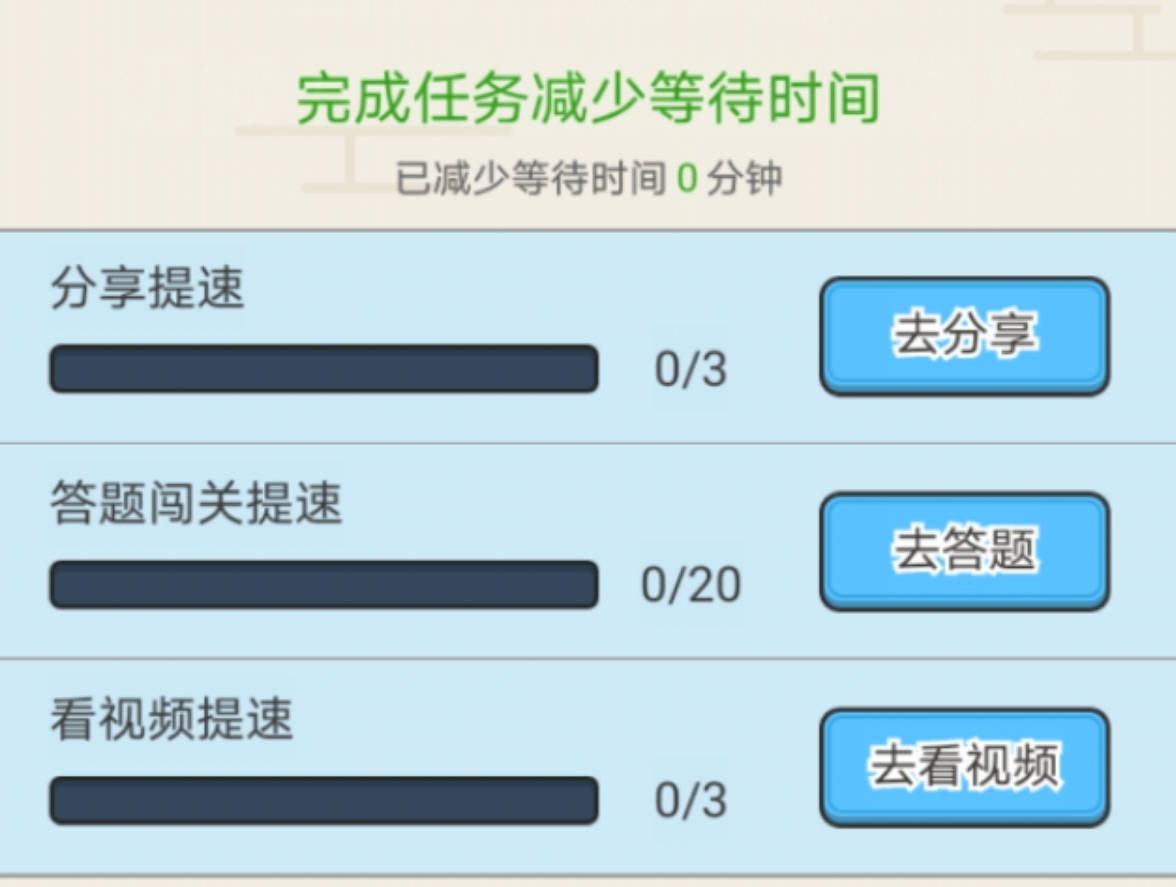The height and width of the screenshot is (887, 1176).
Task: Select the 答题闯关提速 task label
Action: tap(196, 505)
